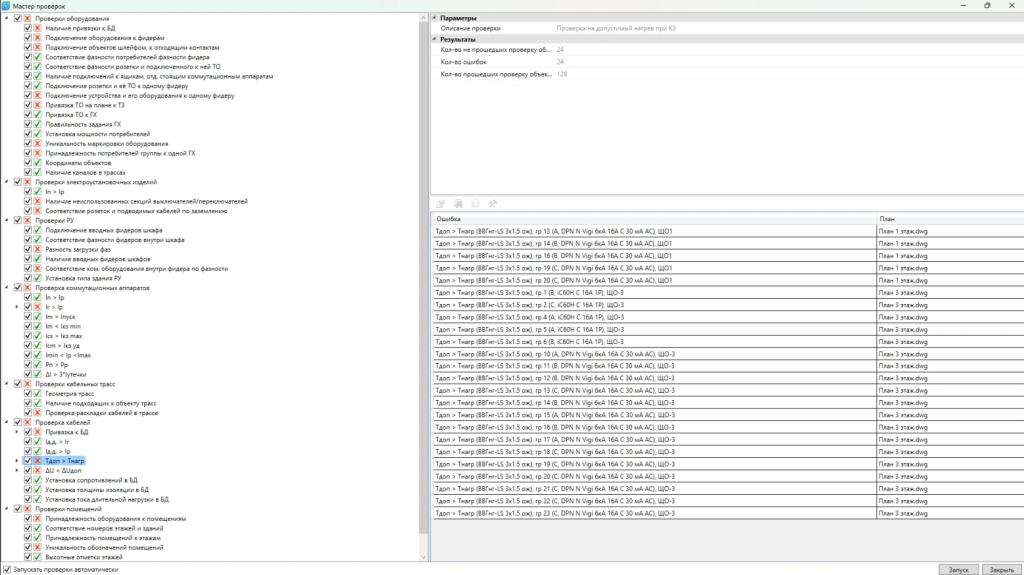The height and width of the screenshot is (575, 1024).
Task: Click the first edit icon in the errors toolbar
Action: click(x=441, y=203)
